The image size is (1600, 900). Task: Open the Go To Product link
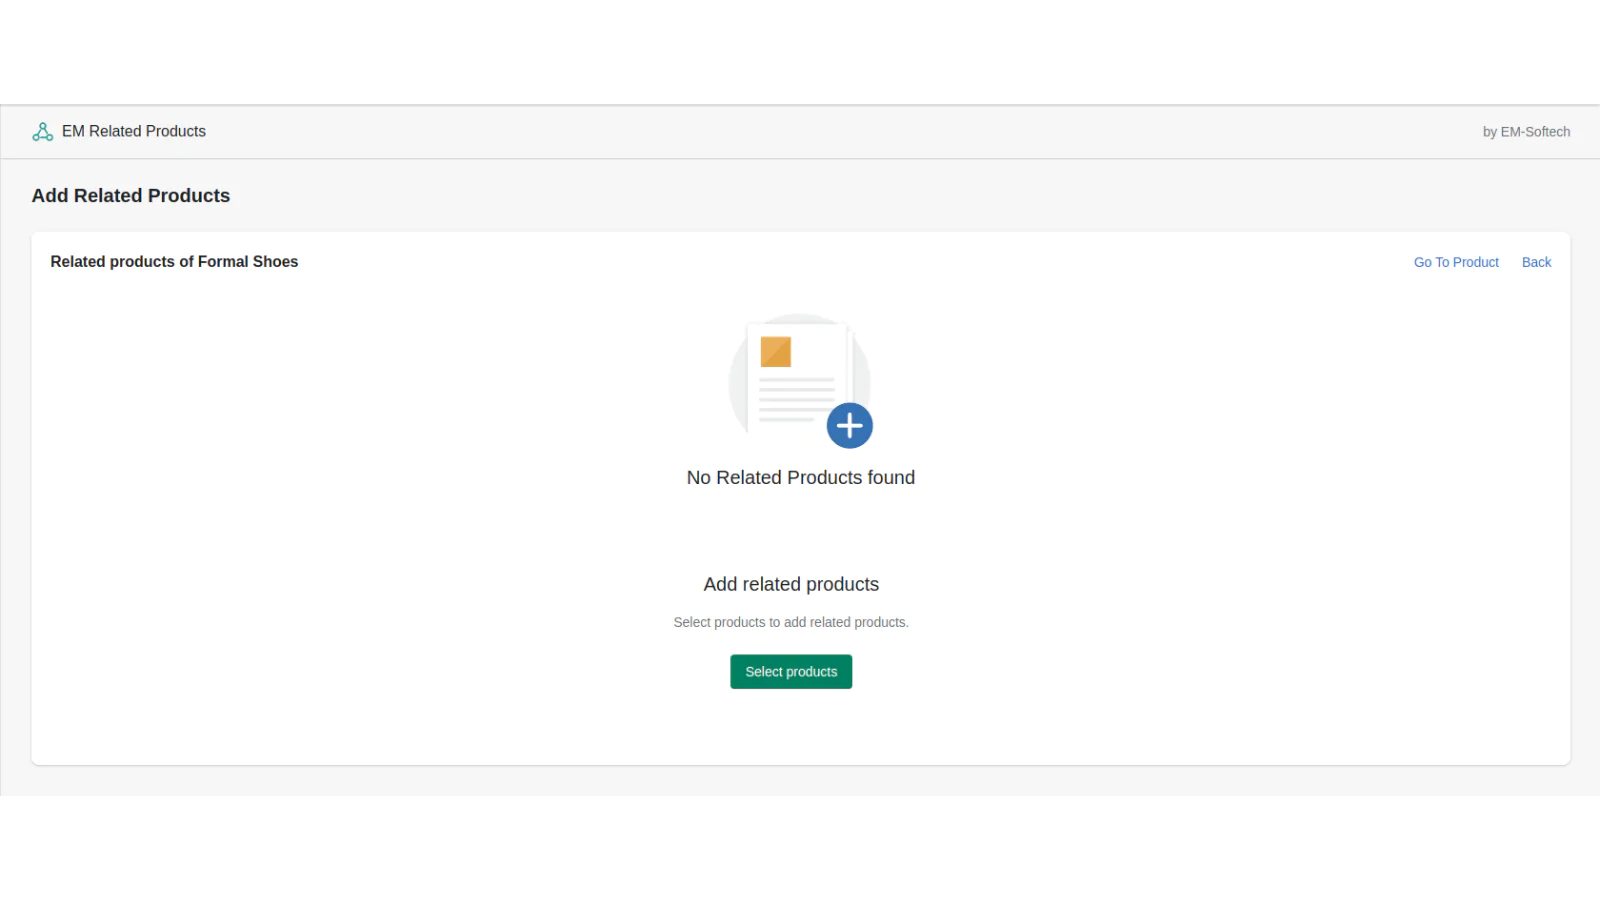coord(1455,262)
